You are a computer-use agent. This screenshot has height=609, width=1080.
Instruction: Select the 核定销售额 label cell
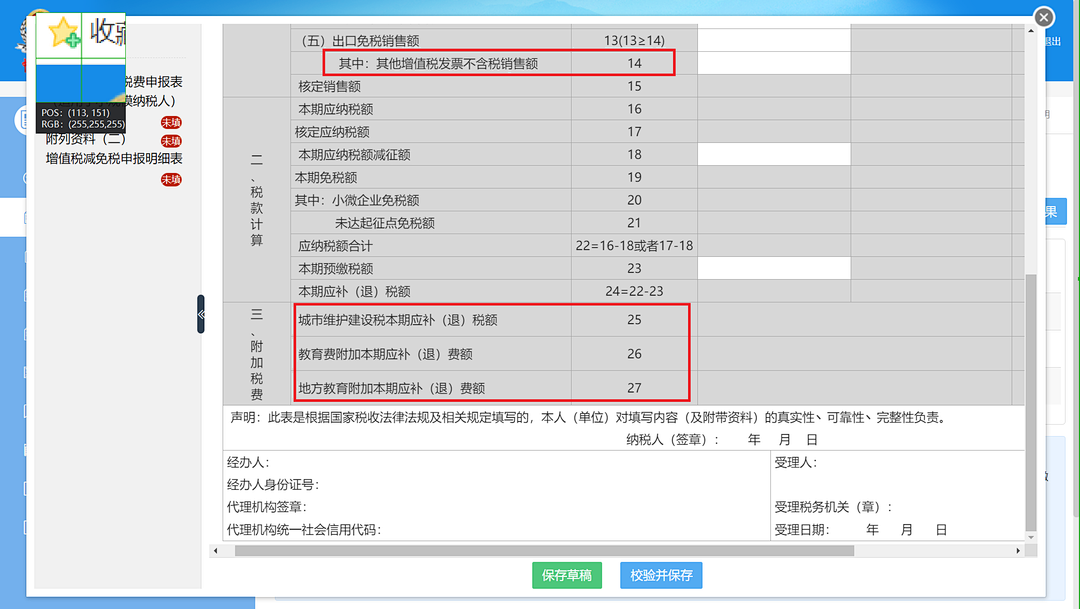click(x=431, y=86)
